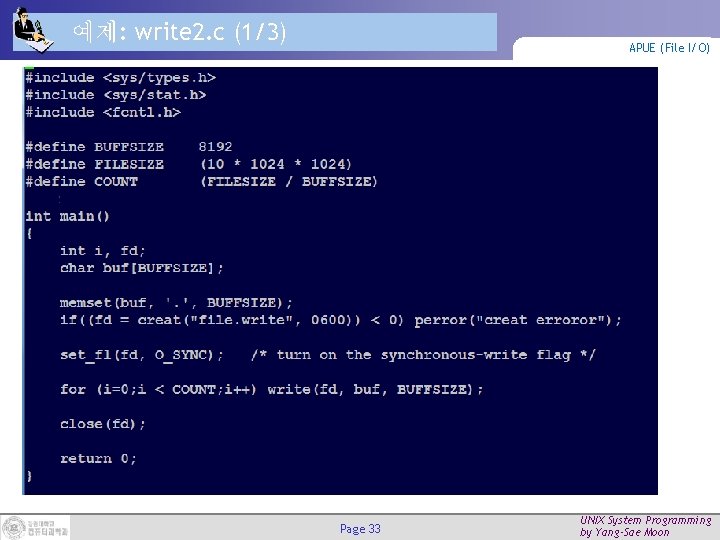Click the synchronous-write flag comment
This screenshot has width=720, height=540.
423,355
